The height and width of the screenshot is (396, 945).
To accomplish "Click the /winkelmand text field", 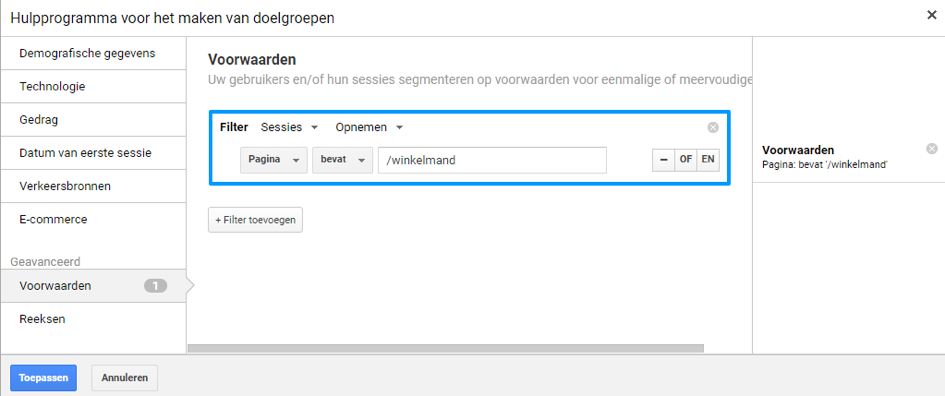I will 492,160.
